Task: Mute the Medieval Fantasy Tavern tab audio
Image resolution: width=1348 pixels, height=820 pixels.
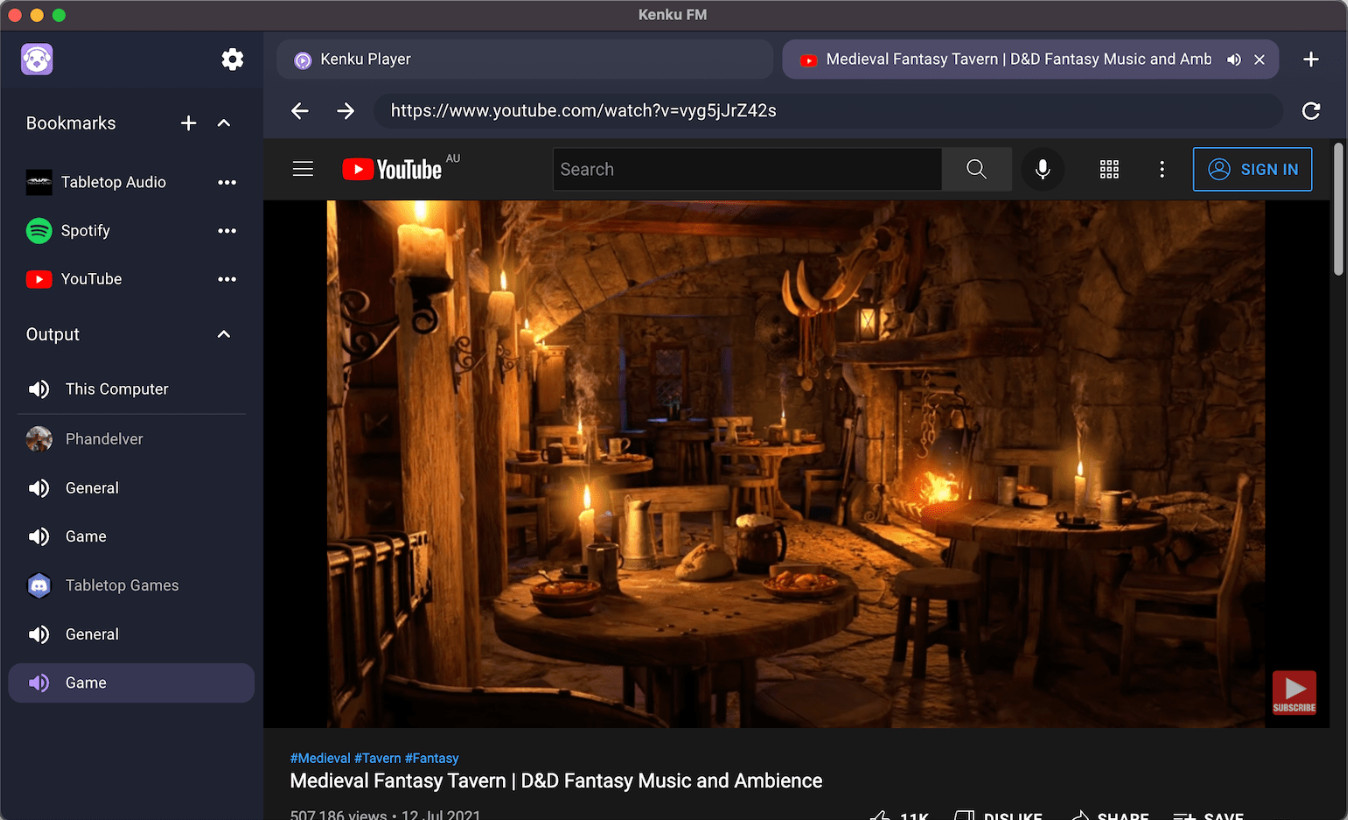Action: click(1234, 60)
